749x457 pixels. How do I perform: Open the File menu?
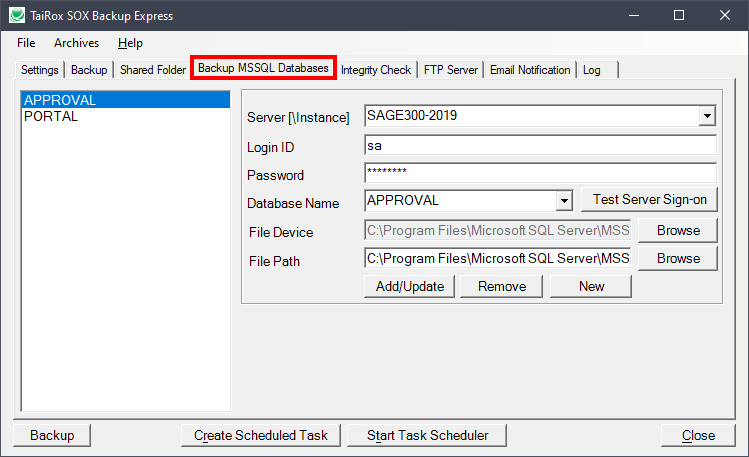[x=26, y=43]
